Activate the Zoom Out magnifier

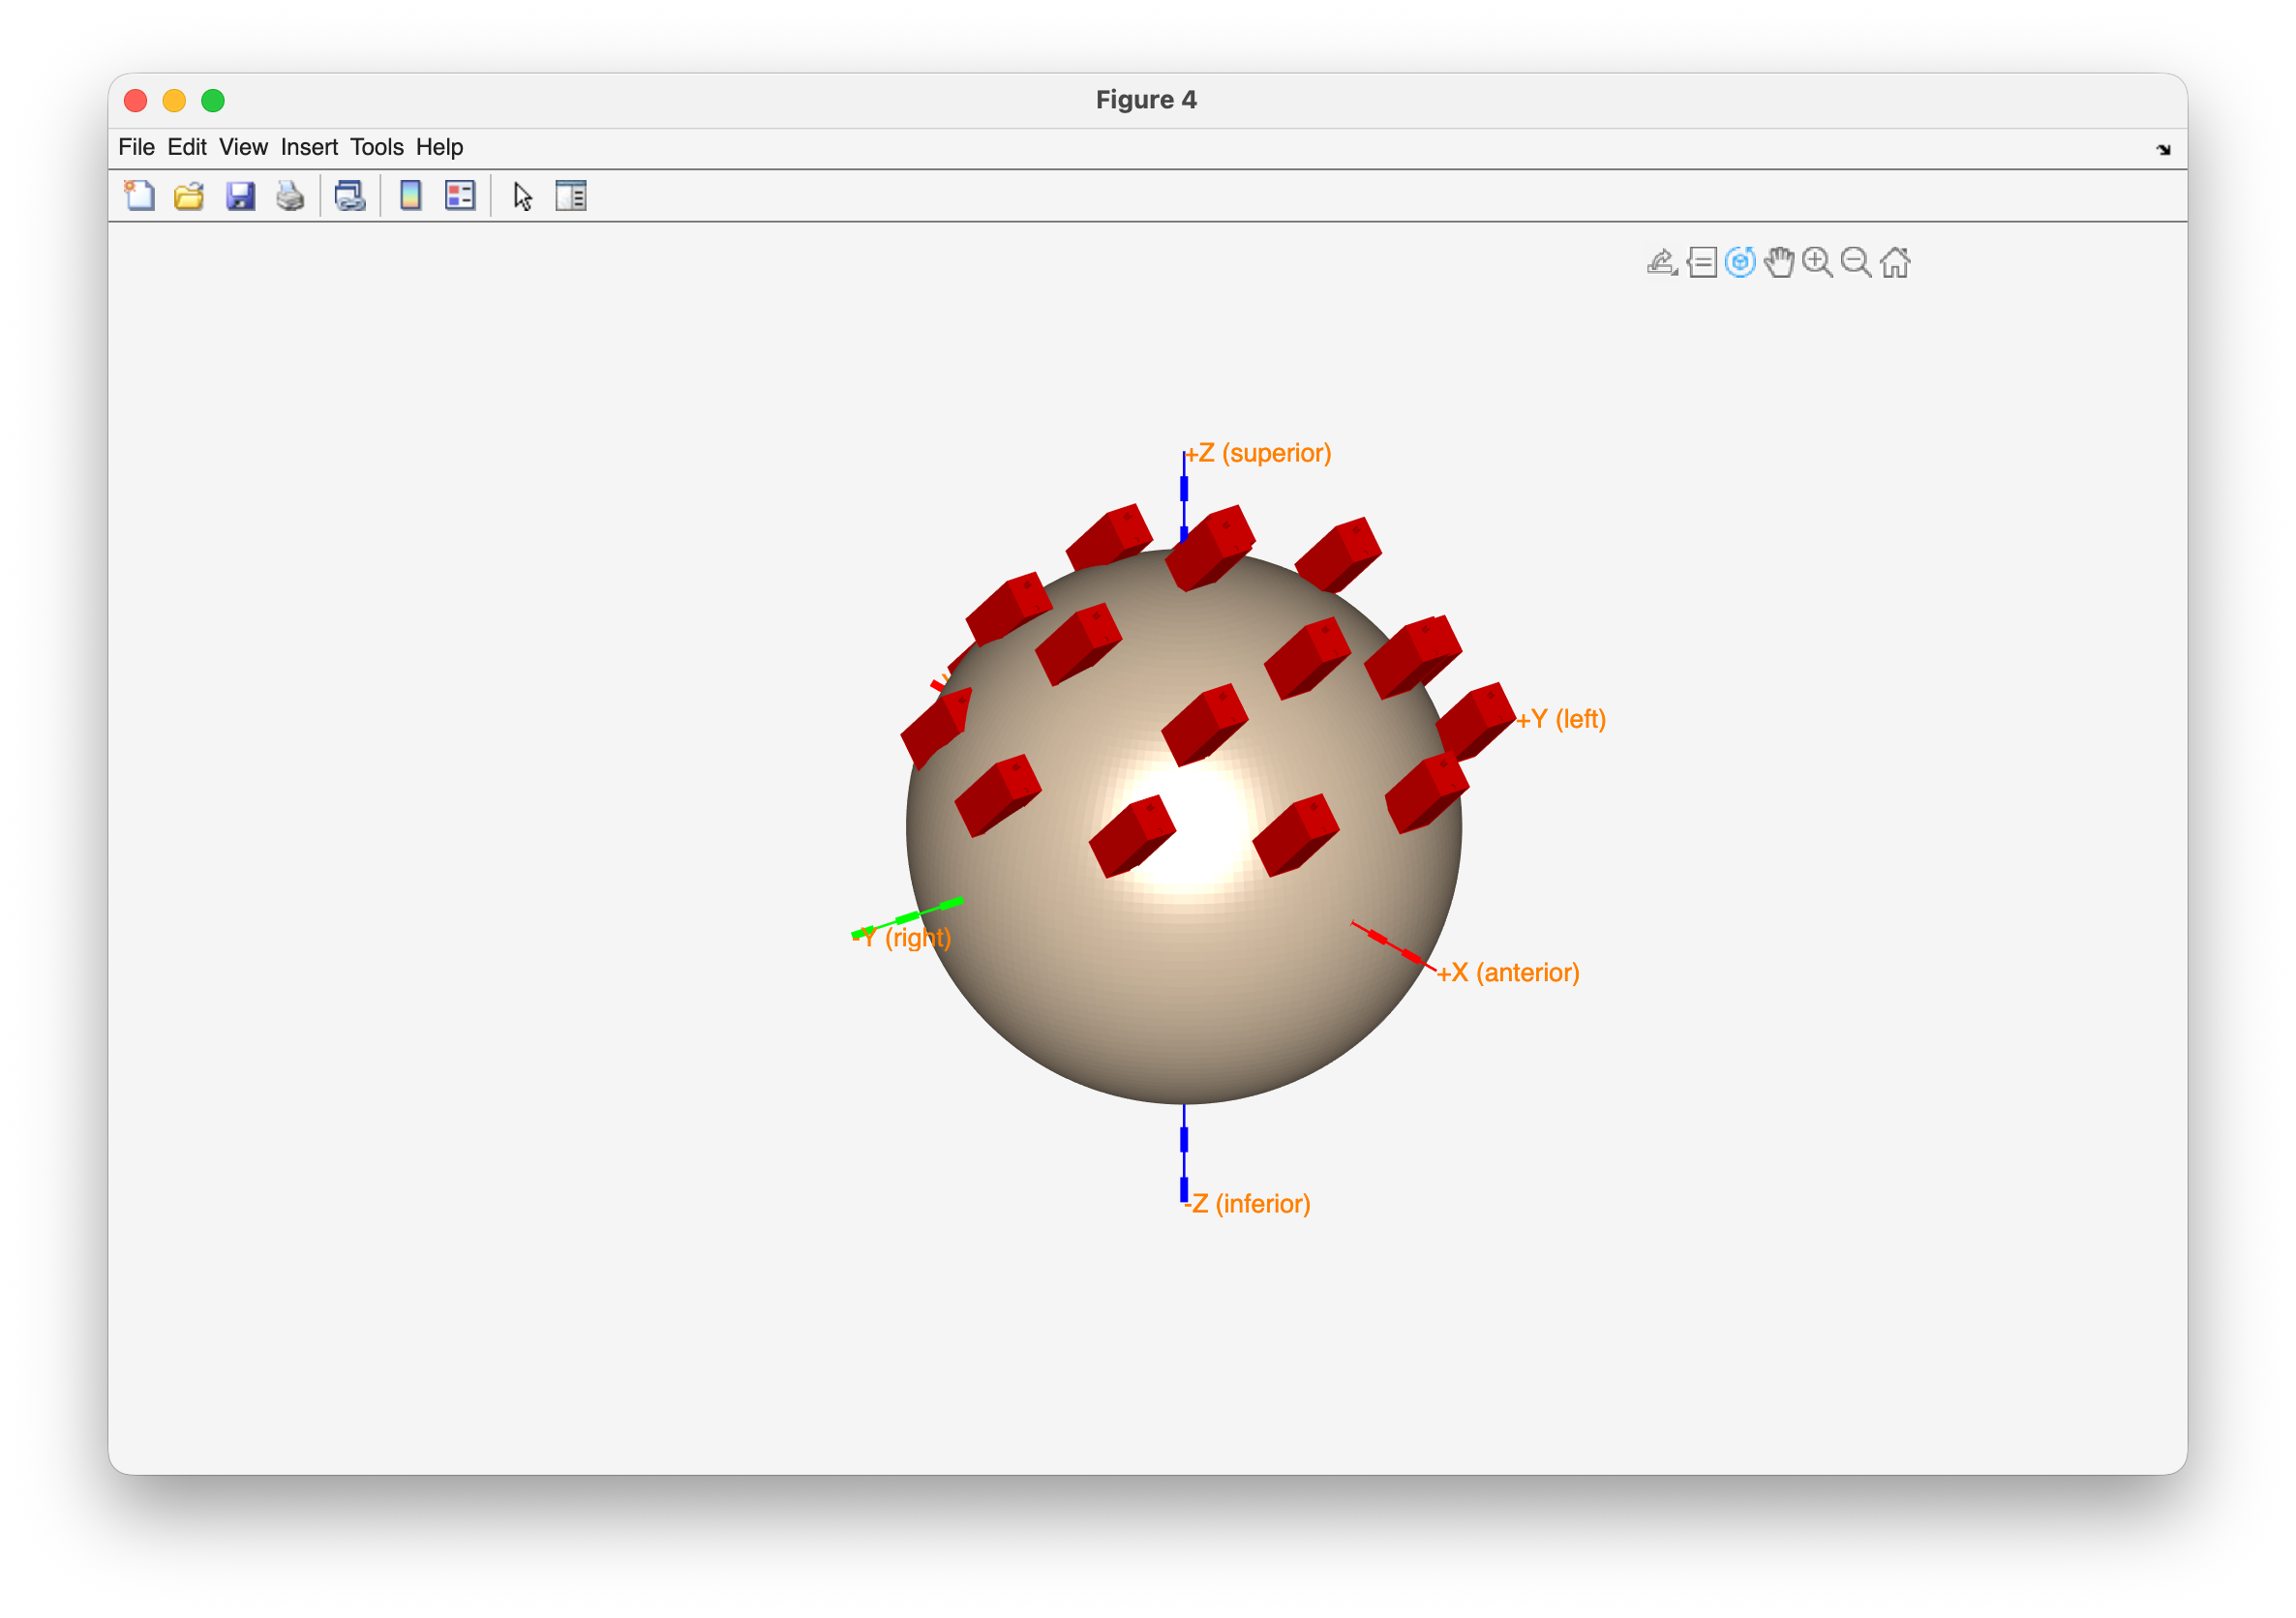coord(1856,263)
